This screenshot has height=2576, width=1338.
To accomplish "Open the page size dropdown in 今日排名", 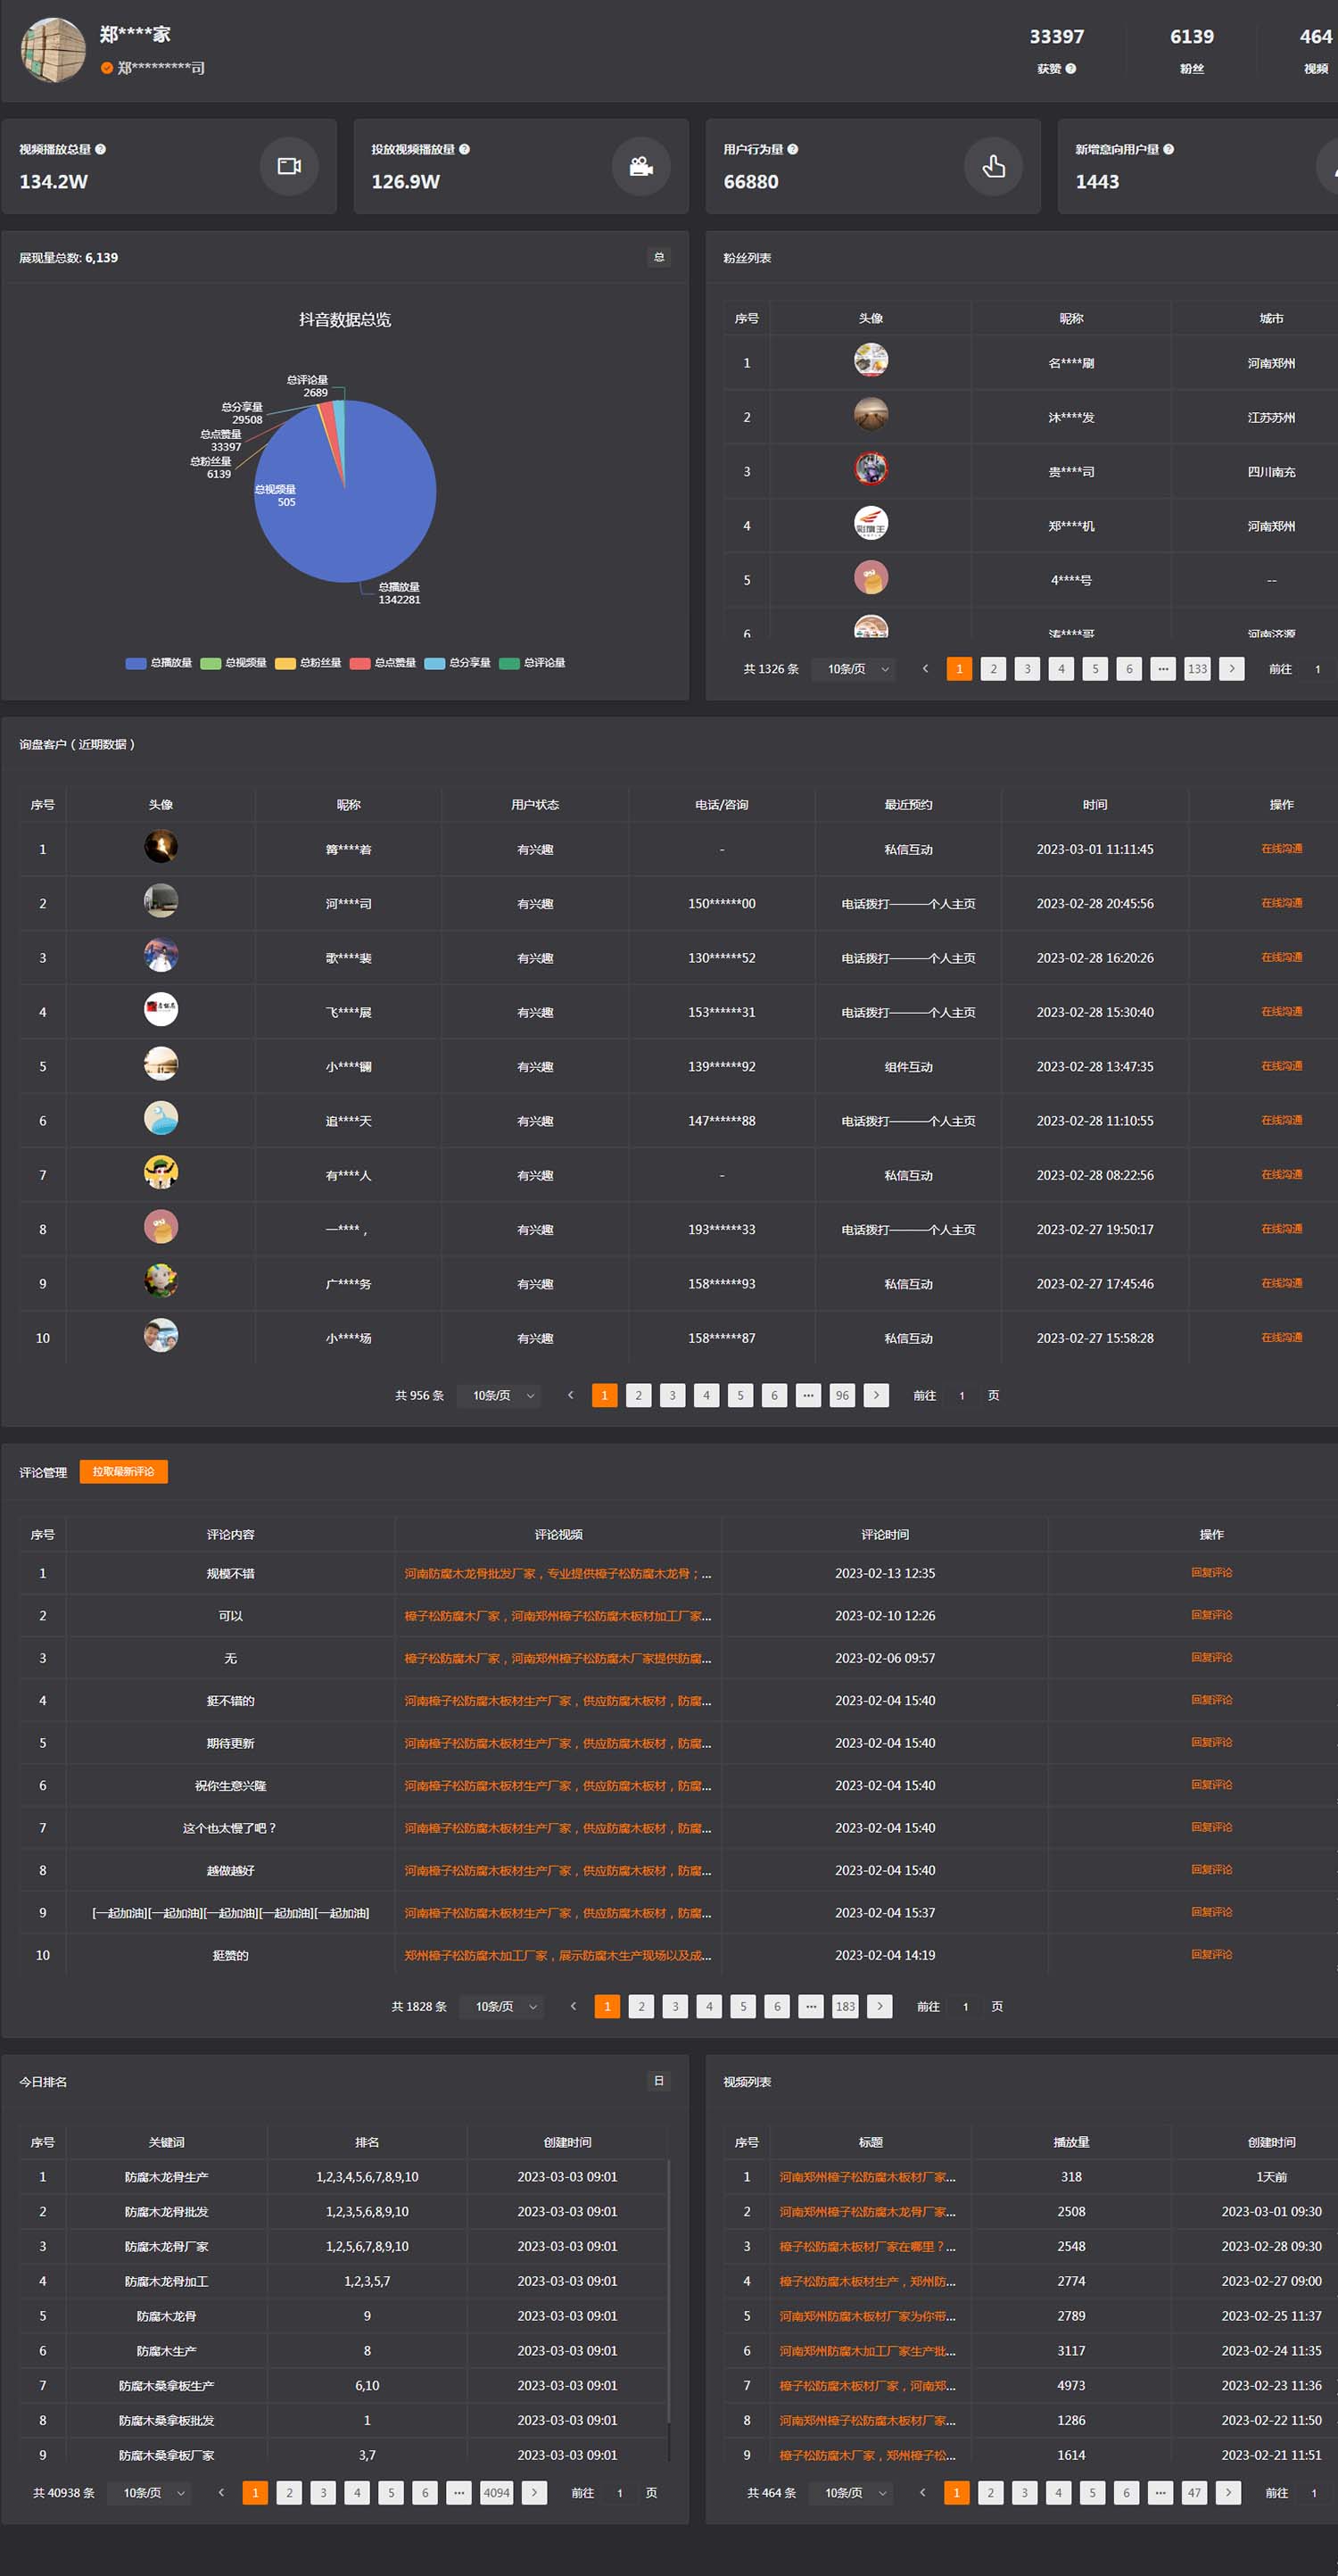I will tap(153, 2493).
